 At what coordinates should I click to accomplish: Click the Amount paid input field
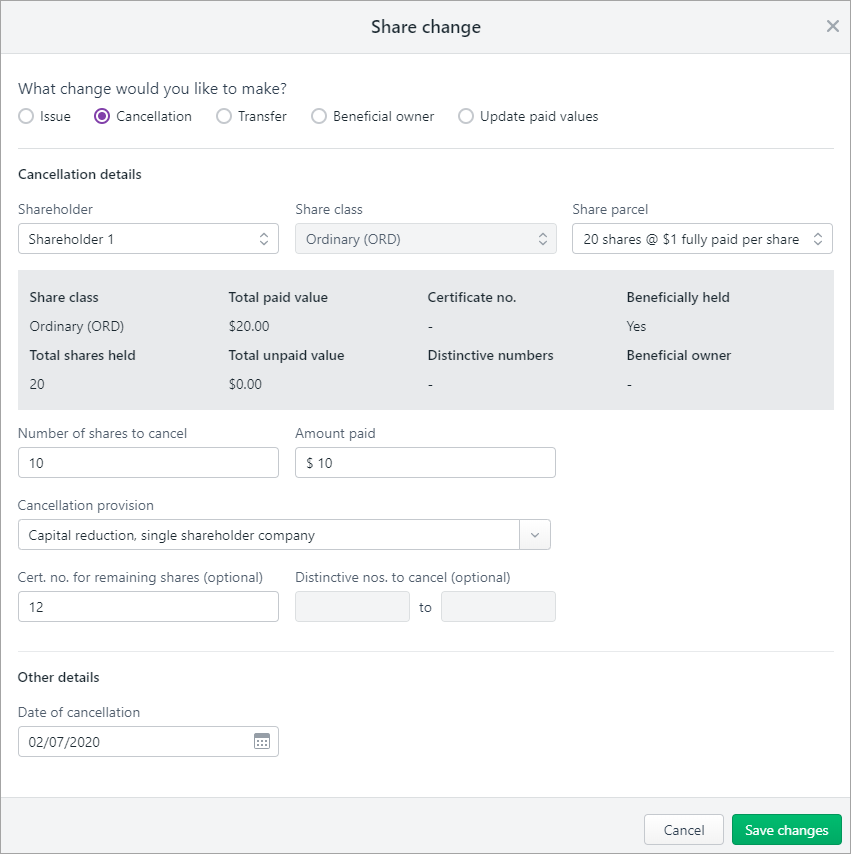pyautogui.click(x=425, y=463)
